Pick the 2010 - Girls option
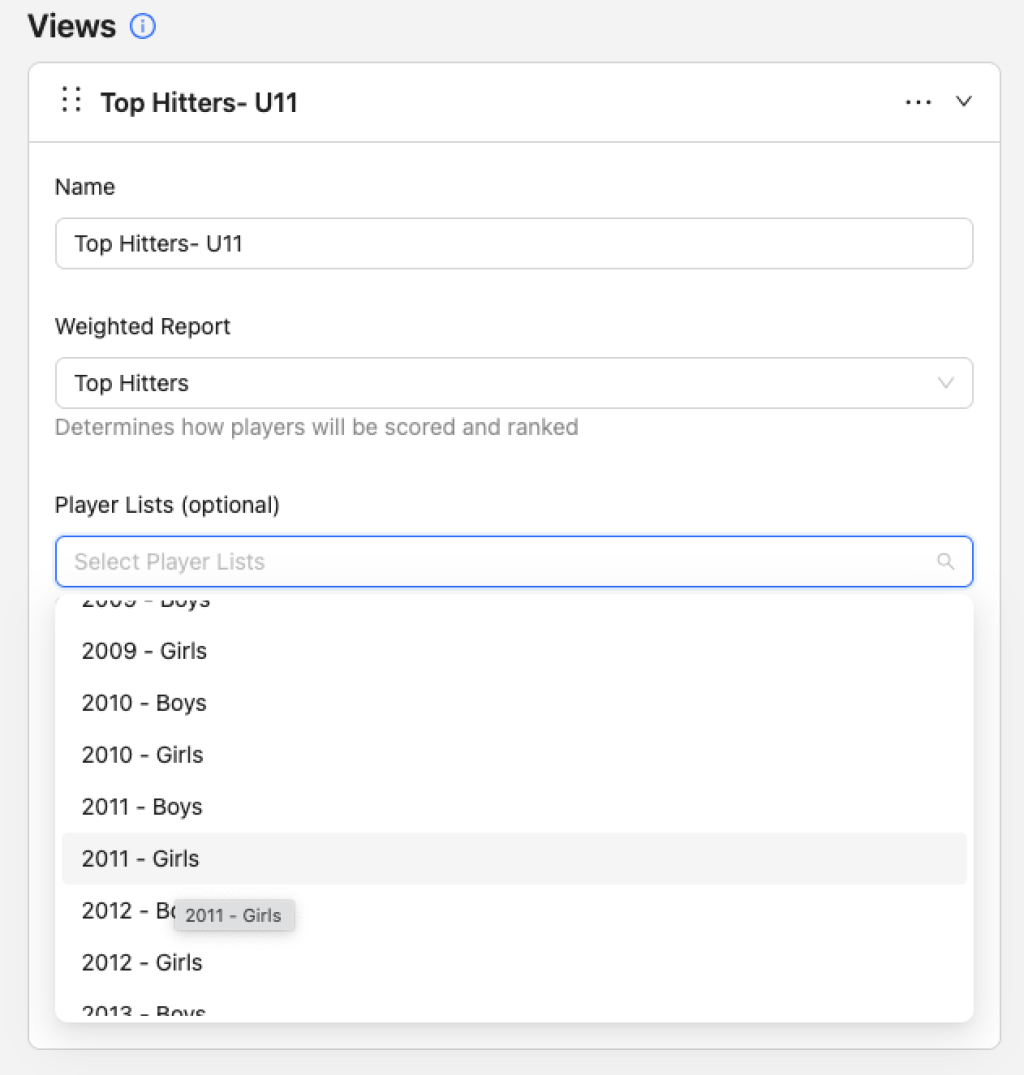1024x1075 pixels. pos(142,755)
